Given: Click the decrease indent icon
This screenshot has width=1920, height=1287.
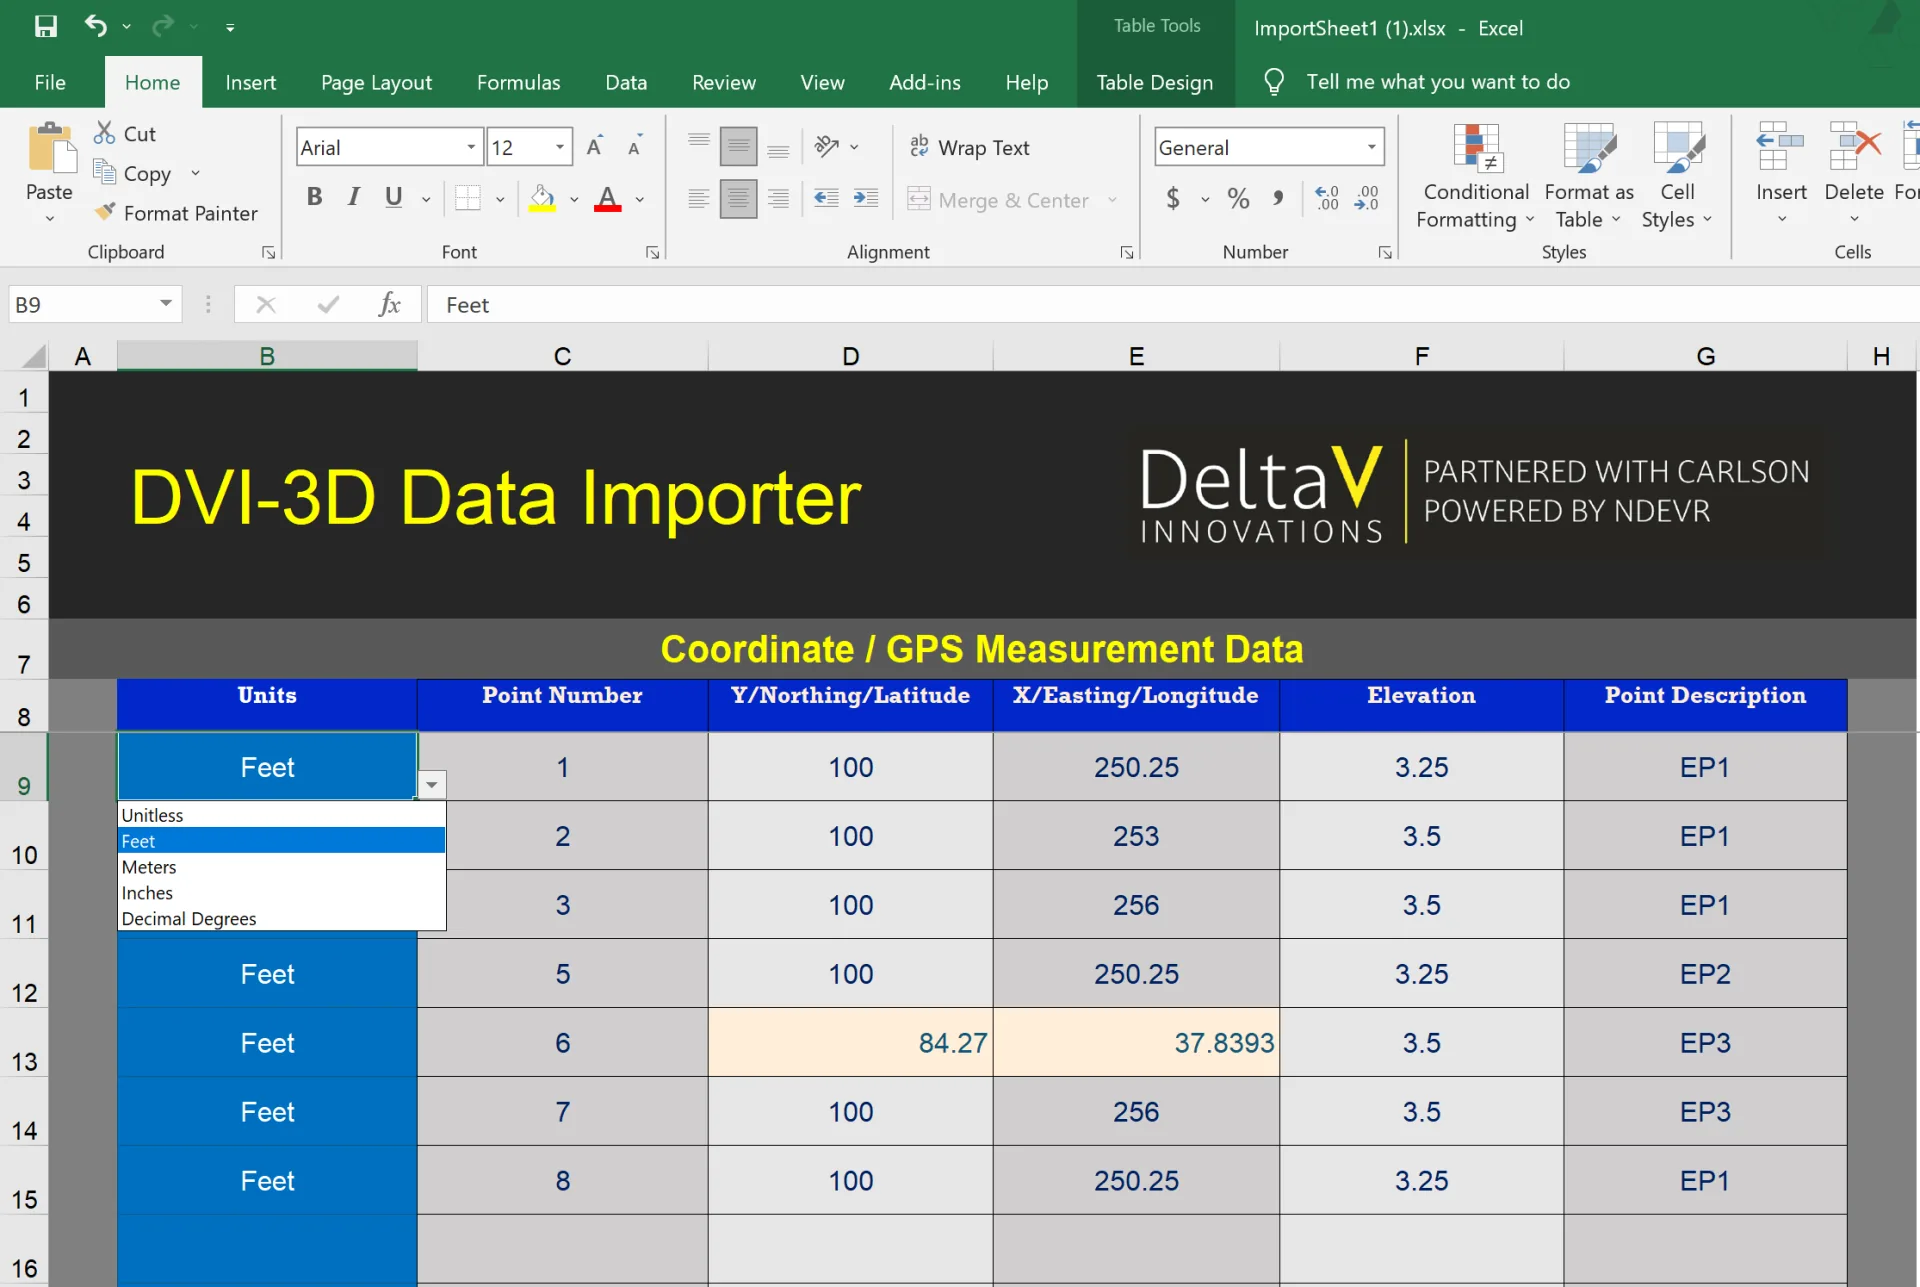Looking at the screenshot, I should click(x=826, y=198).
